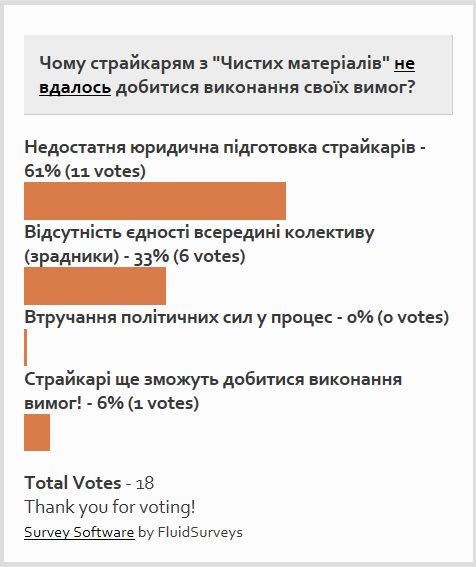Screen dimensions: 476x567
Task: Click the "Thank you for voting!" message
Action: click(x=110, y=507)
